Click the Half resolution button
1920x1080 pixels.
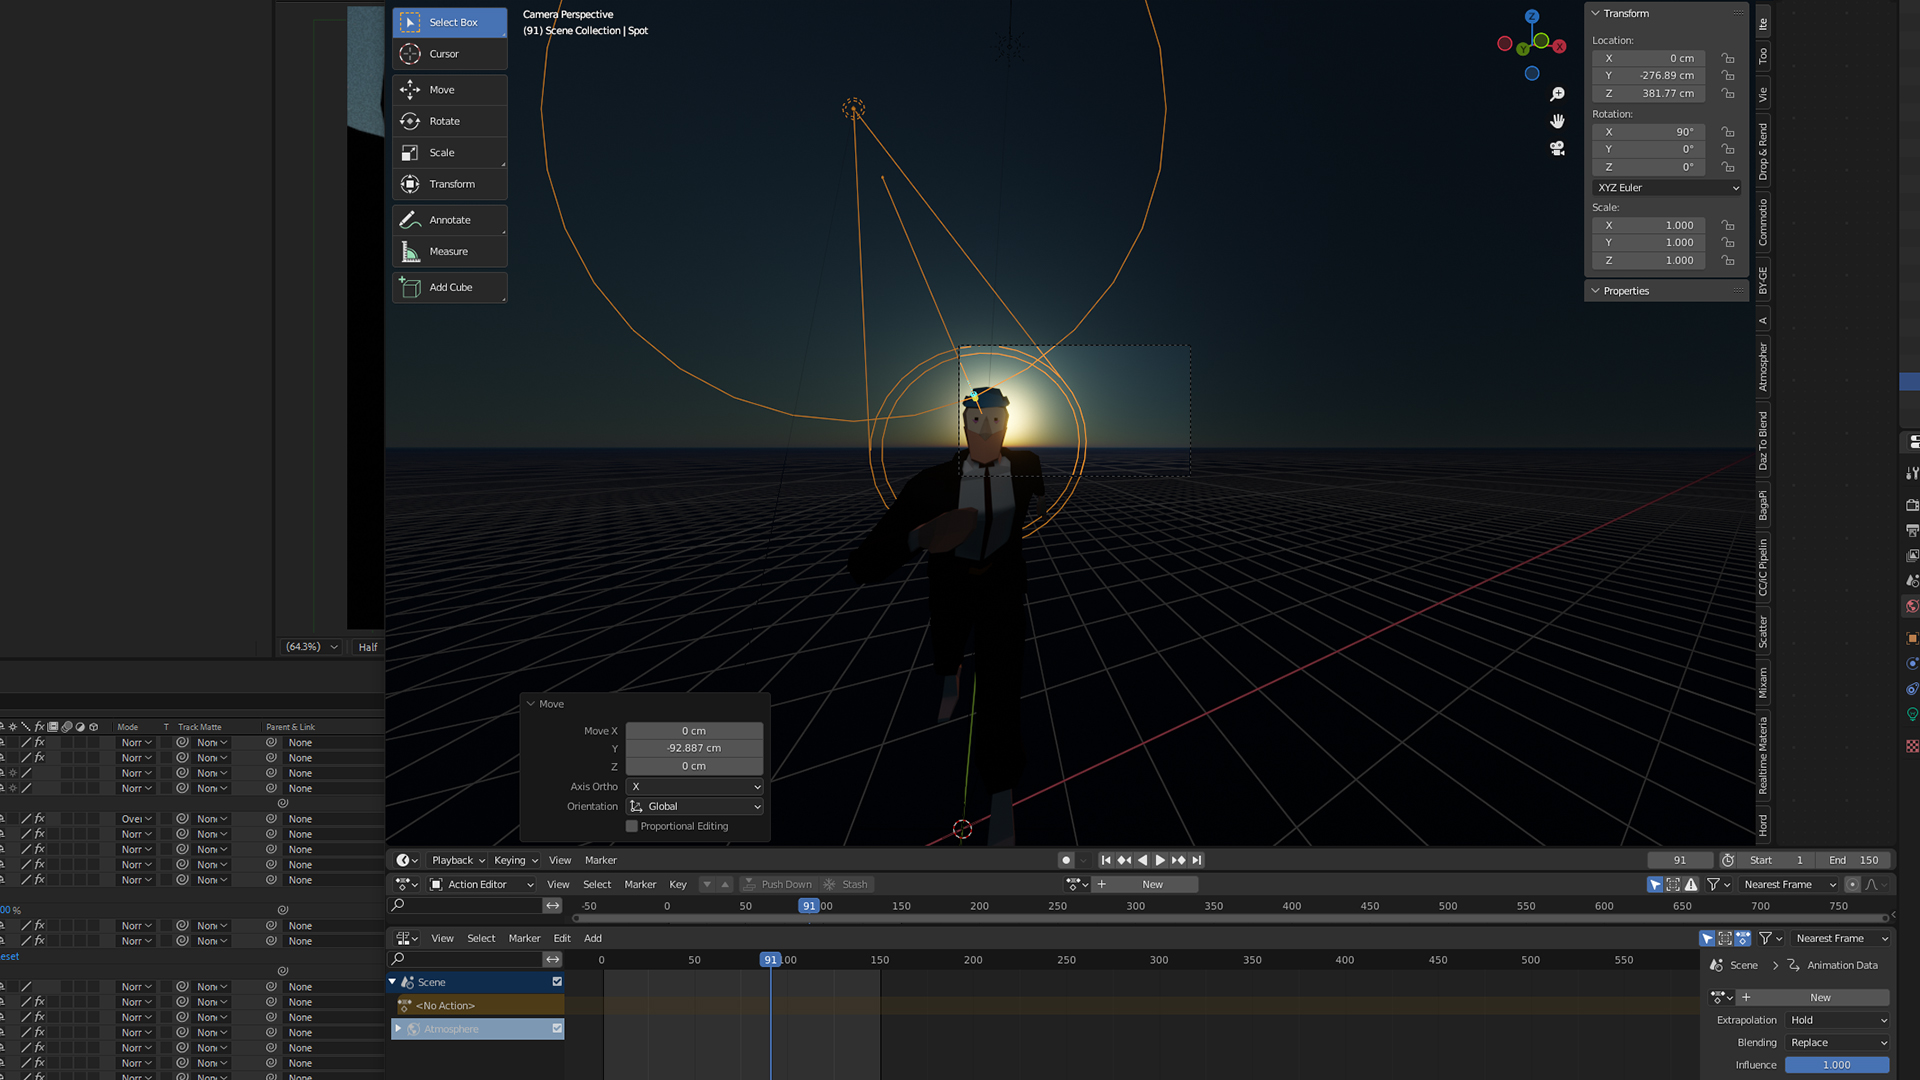click(368, 647)
